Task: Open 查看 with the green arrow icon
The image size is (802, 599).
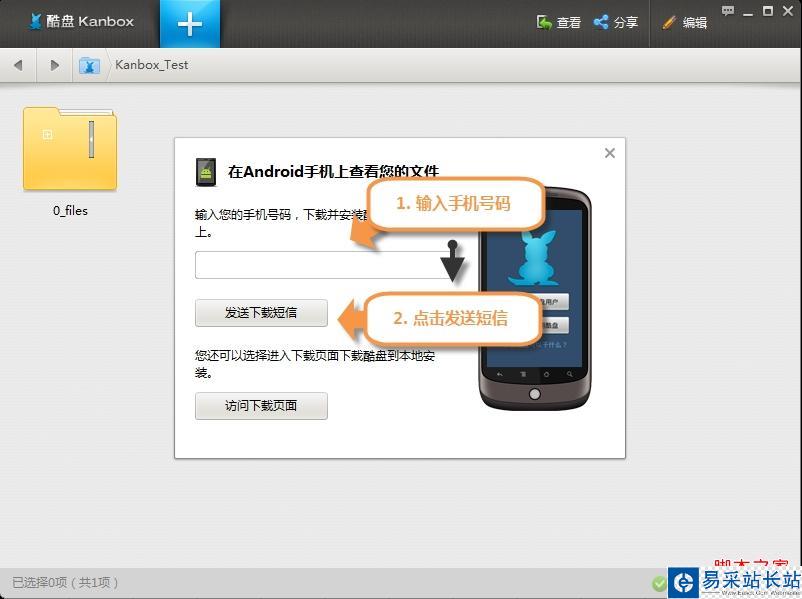Action: click(543, 22)
